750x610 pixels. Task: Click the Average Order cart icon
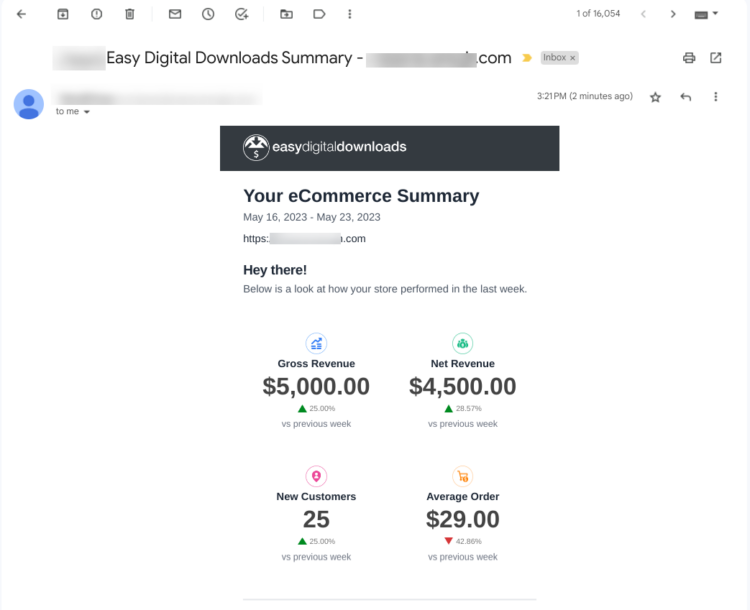tap(463, 476)
